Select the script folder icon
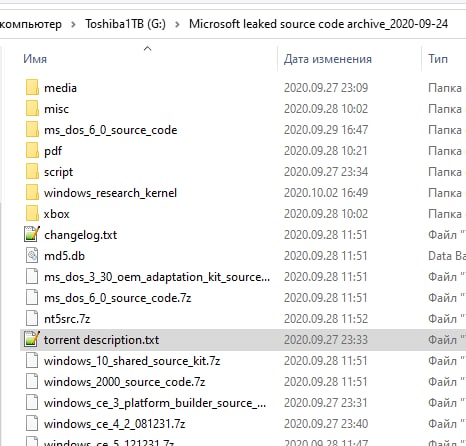This screenshot has height=446, width=466. [32, 172]
